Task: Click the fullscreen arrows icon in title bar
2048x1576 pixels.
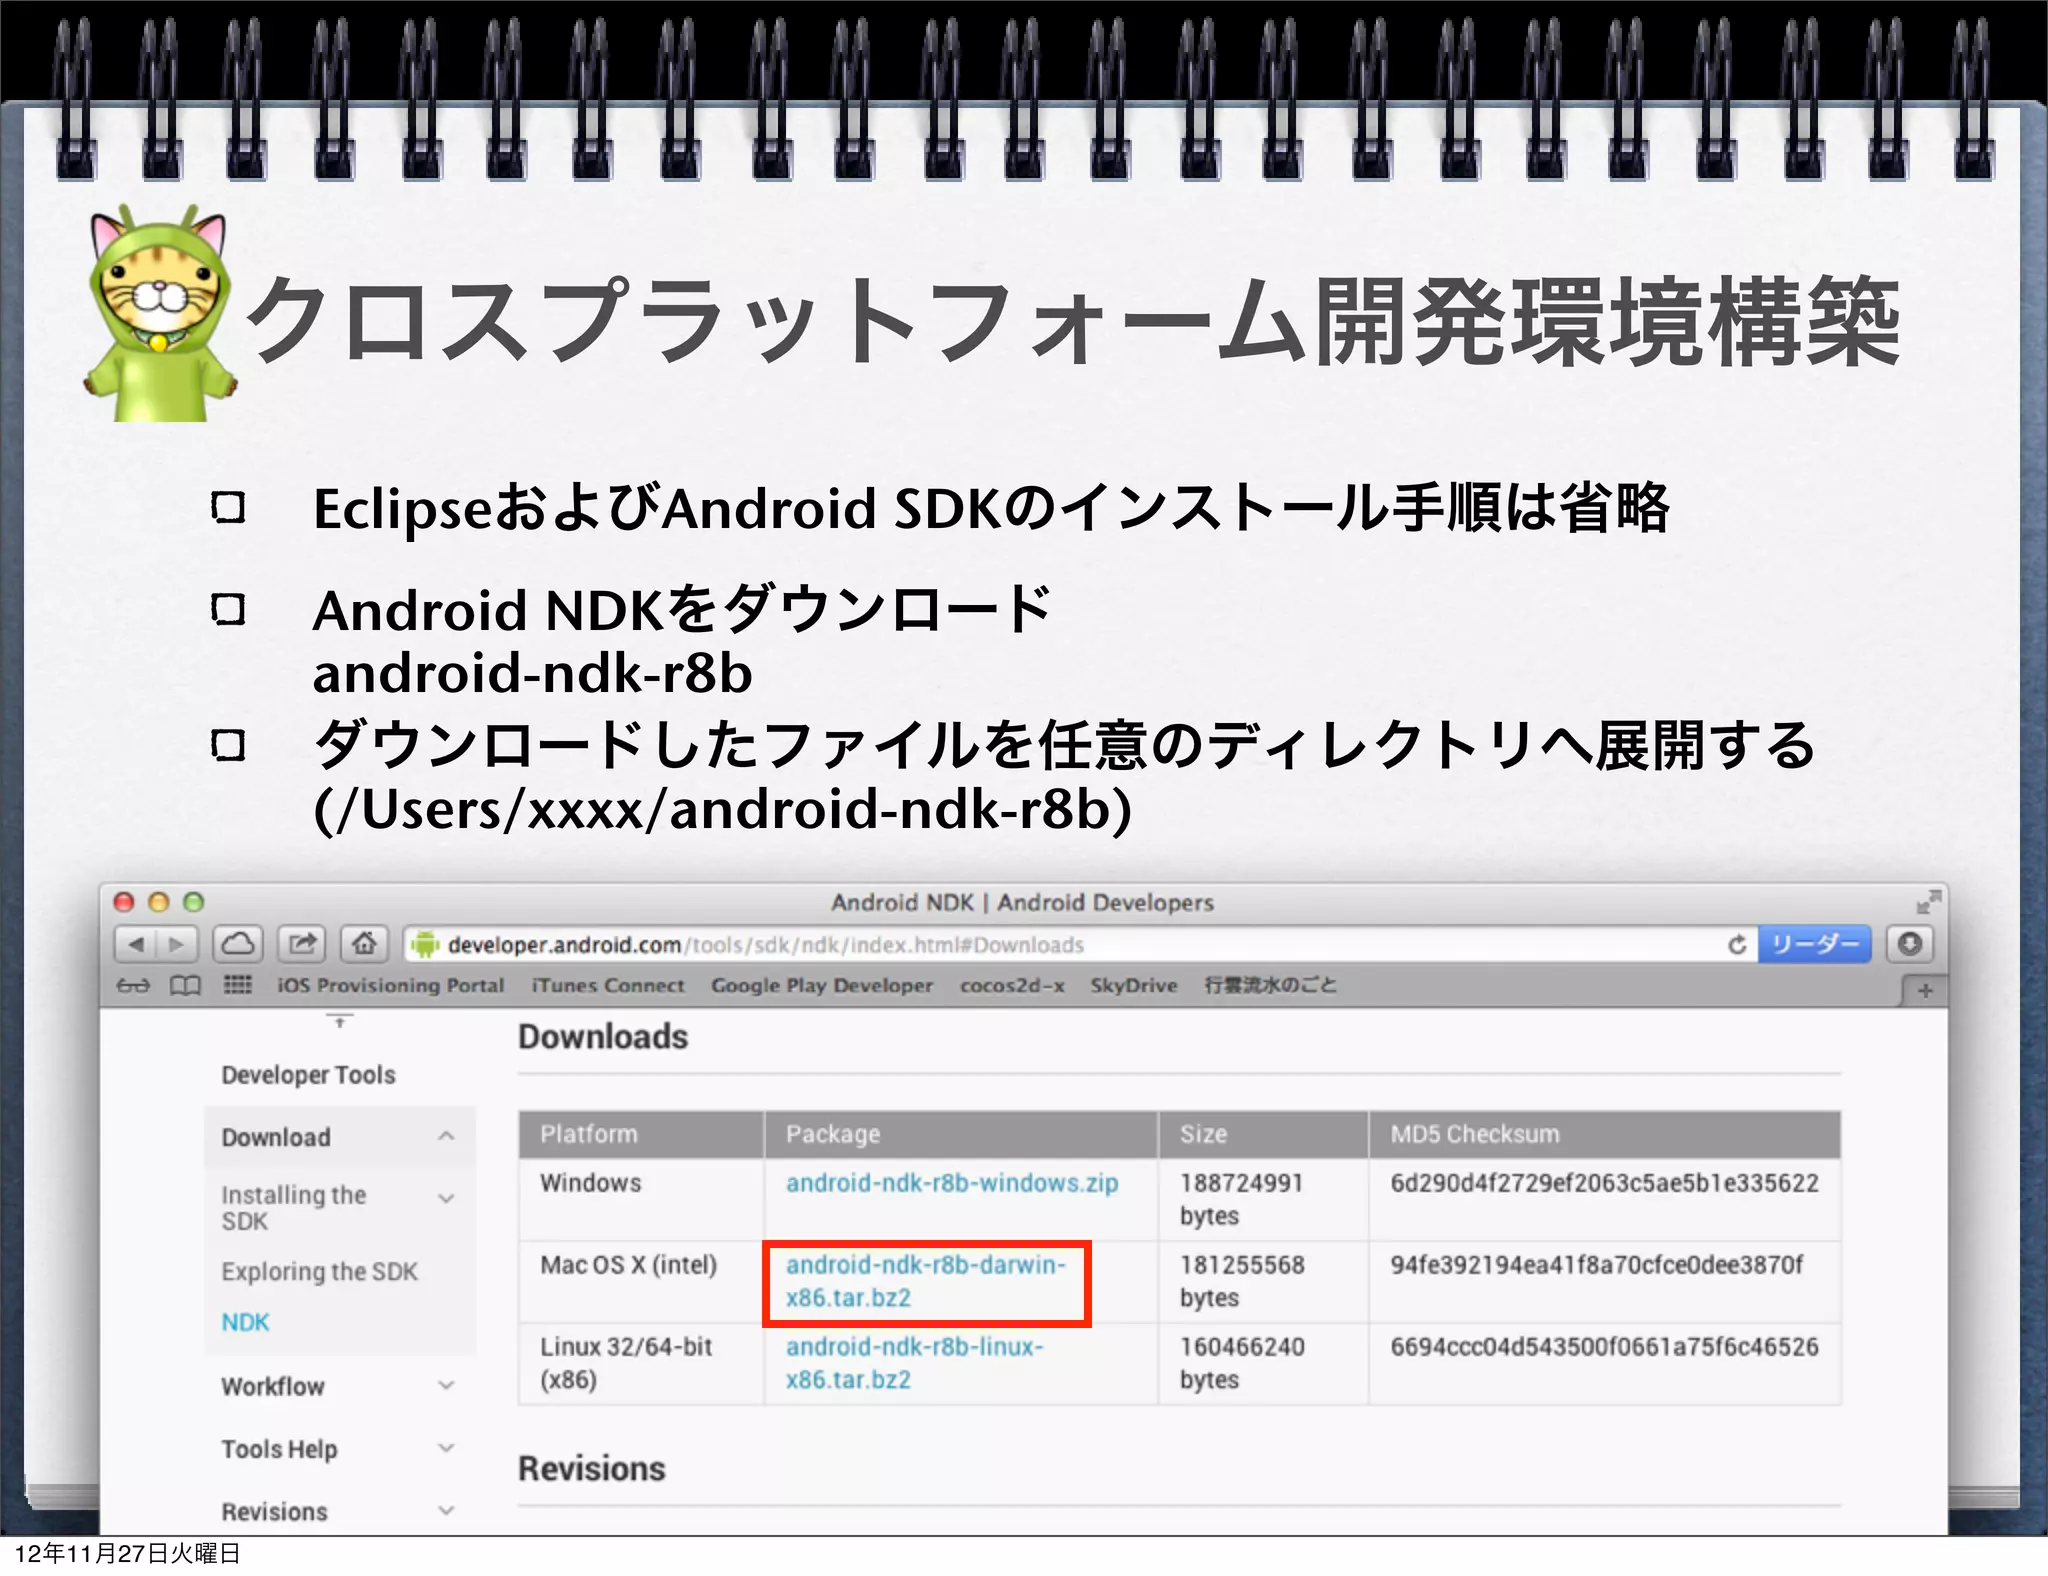Action: pyautogui.click(x=1928, y=903)
